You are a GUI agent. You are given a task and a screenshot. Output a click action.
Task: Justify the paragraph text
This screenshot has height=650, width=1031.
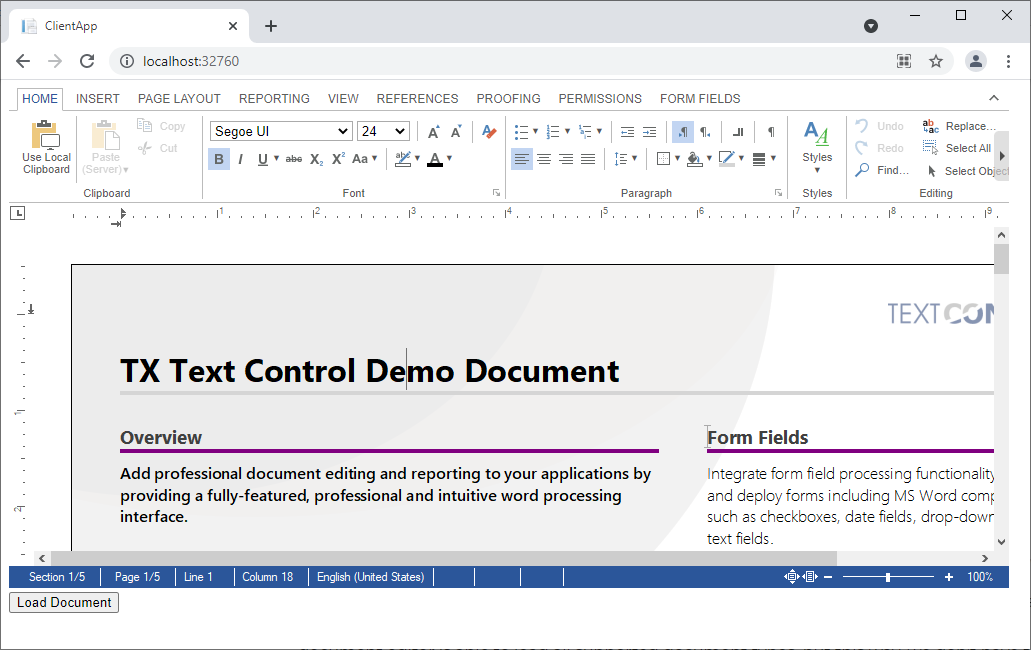pyautogui.click(x=588, y=159)
